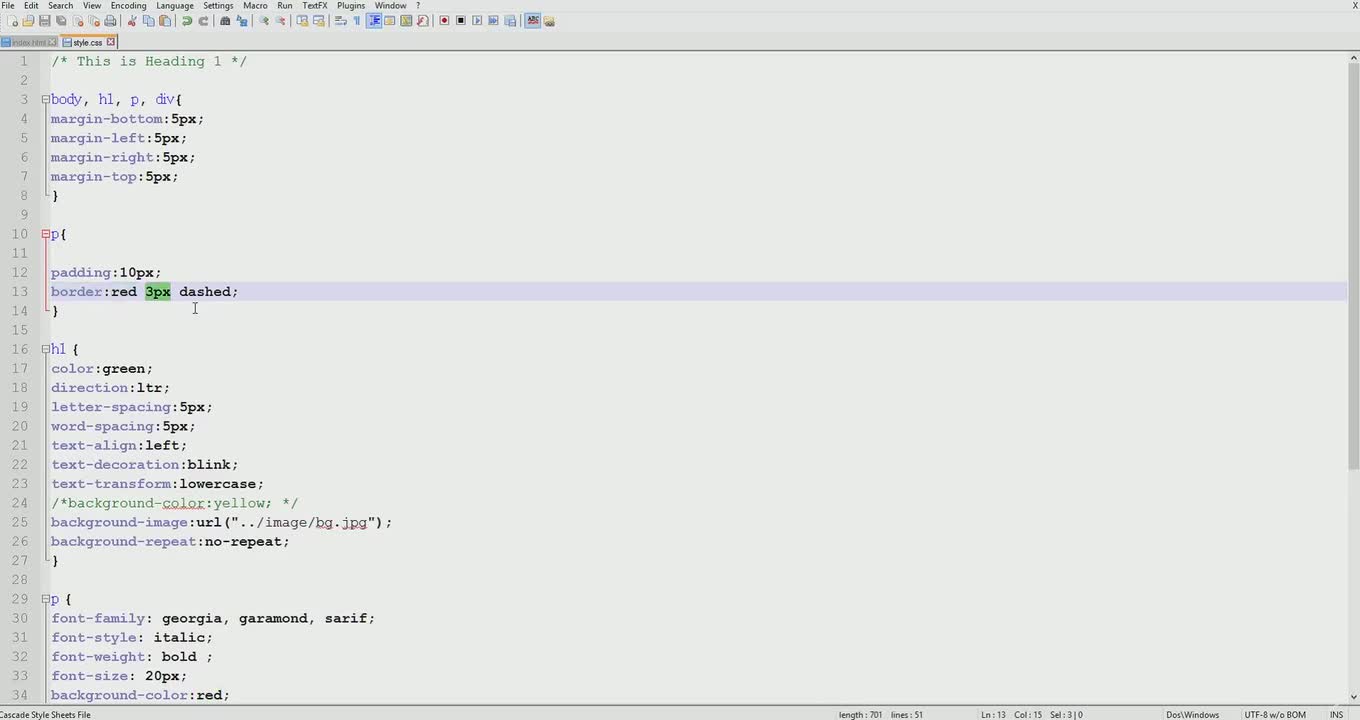Open Find with the binoculars icon

click(225, 21)
